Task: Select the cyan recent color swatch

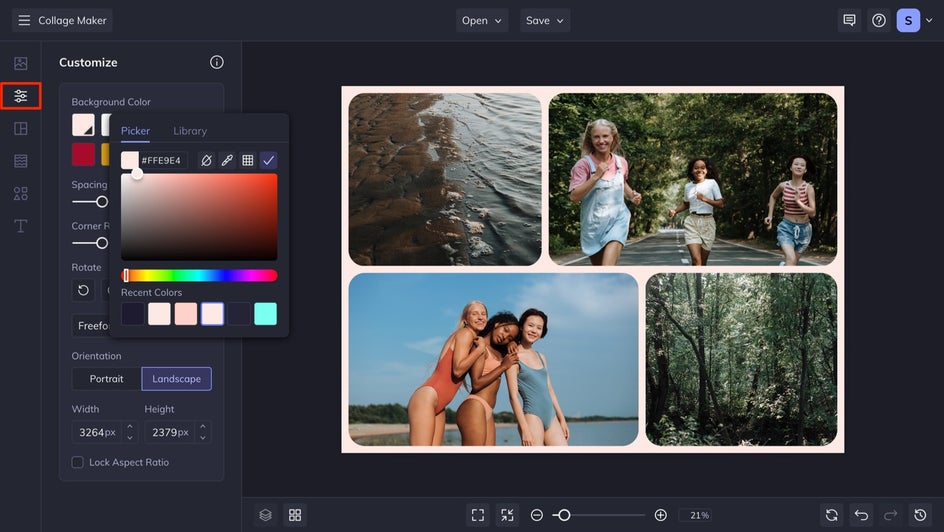Action: click(x=265, y=314)
